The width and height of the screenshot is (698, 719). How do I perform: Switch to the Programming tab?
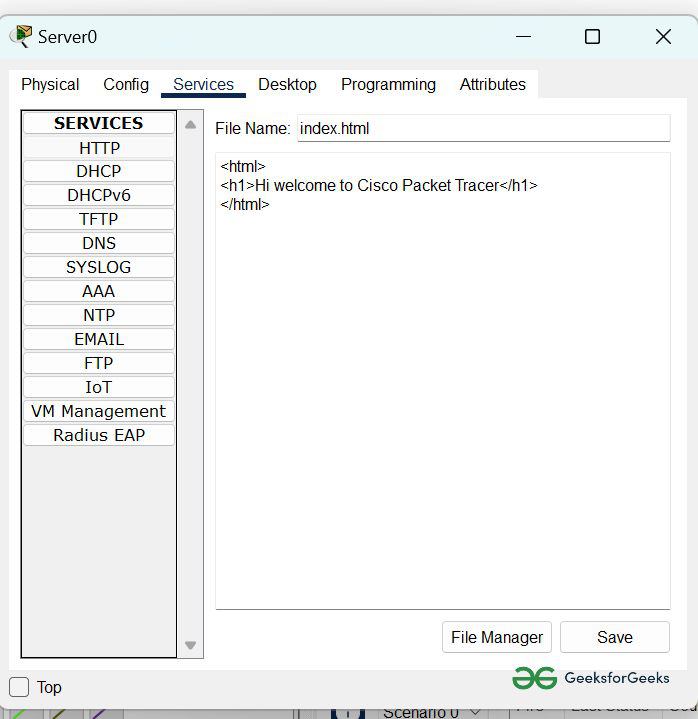point(388,84)
